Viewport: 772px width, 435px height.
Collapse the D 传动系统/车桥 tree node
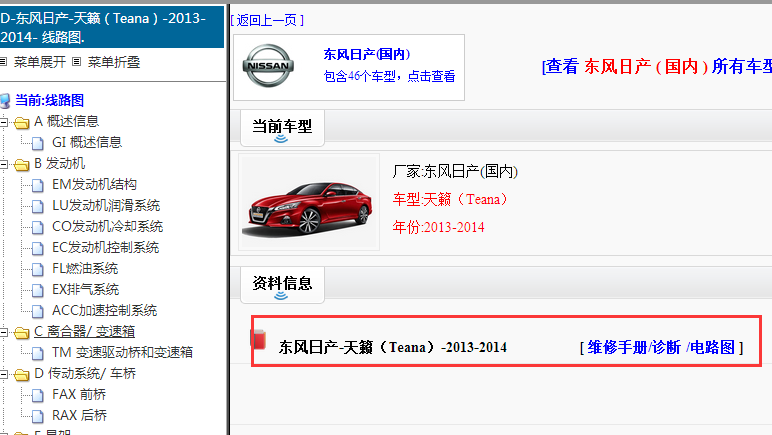pos(4,374)
